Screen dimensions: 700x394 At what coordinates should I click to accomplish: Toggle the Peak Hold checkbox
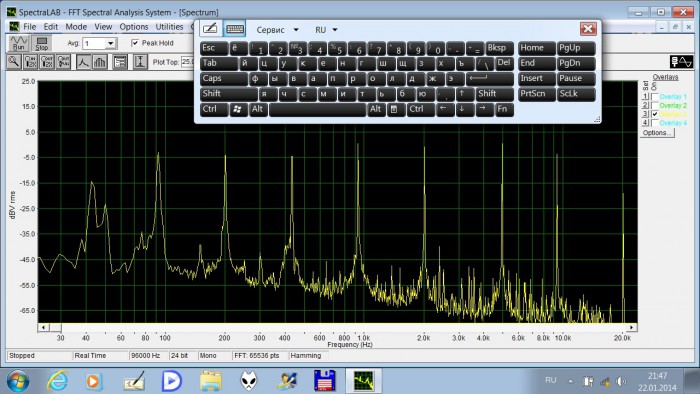click(x=135, y=43)
